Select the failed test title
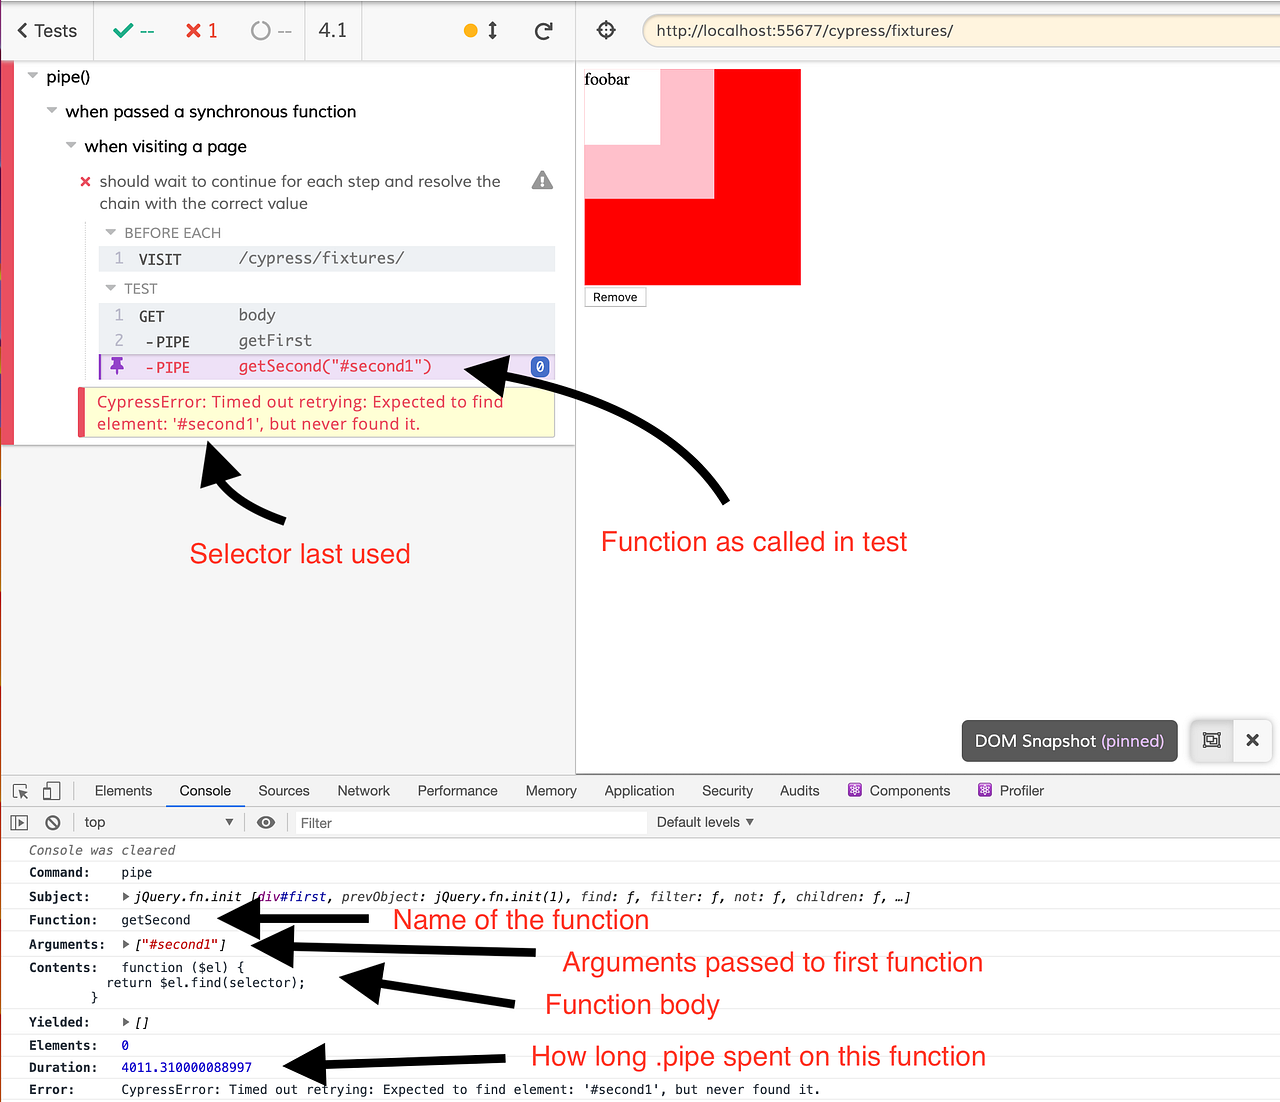This screenshot has height=1102, width=1280. [x=300, y=192]
